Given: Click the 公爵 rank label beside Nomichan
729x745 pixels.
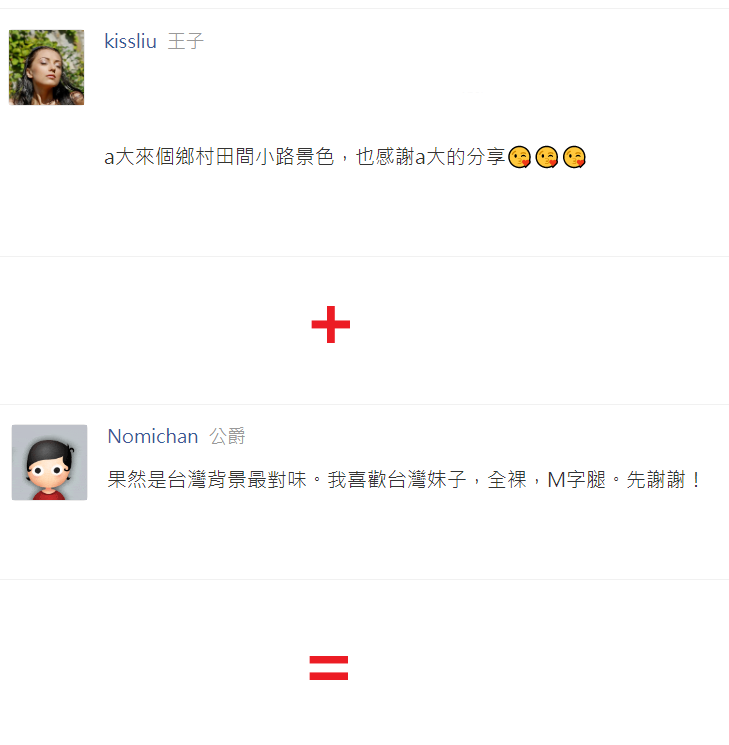Looking at the screenshot, I should (x=227, y=436).
